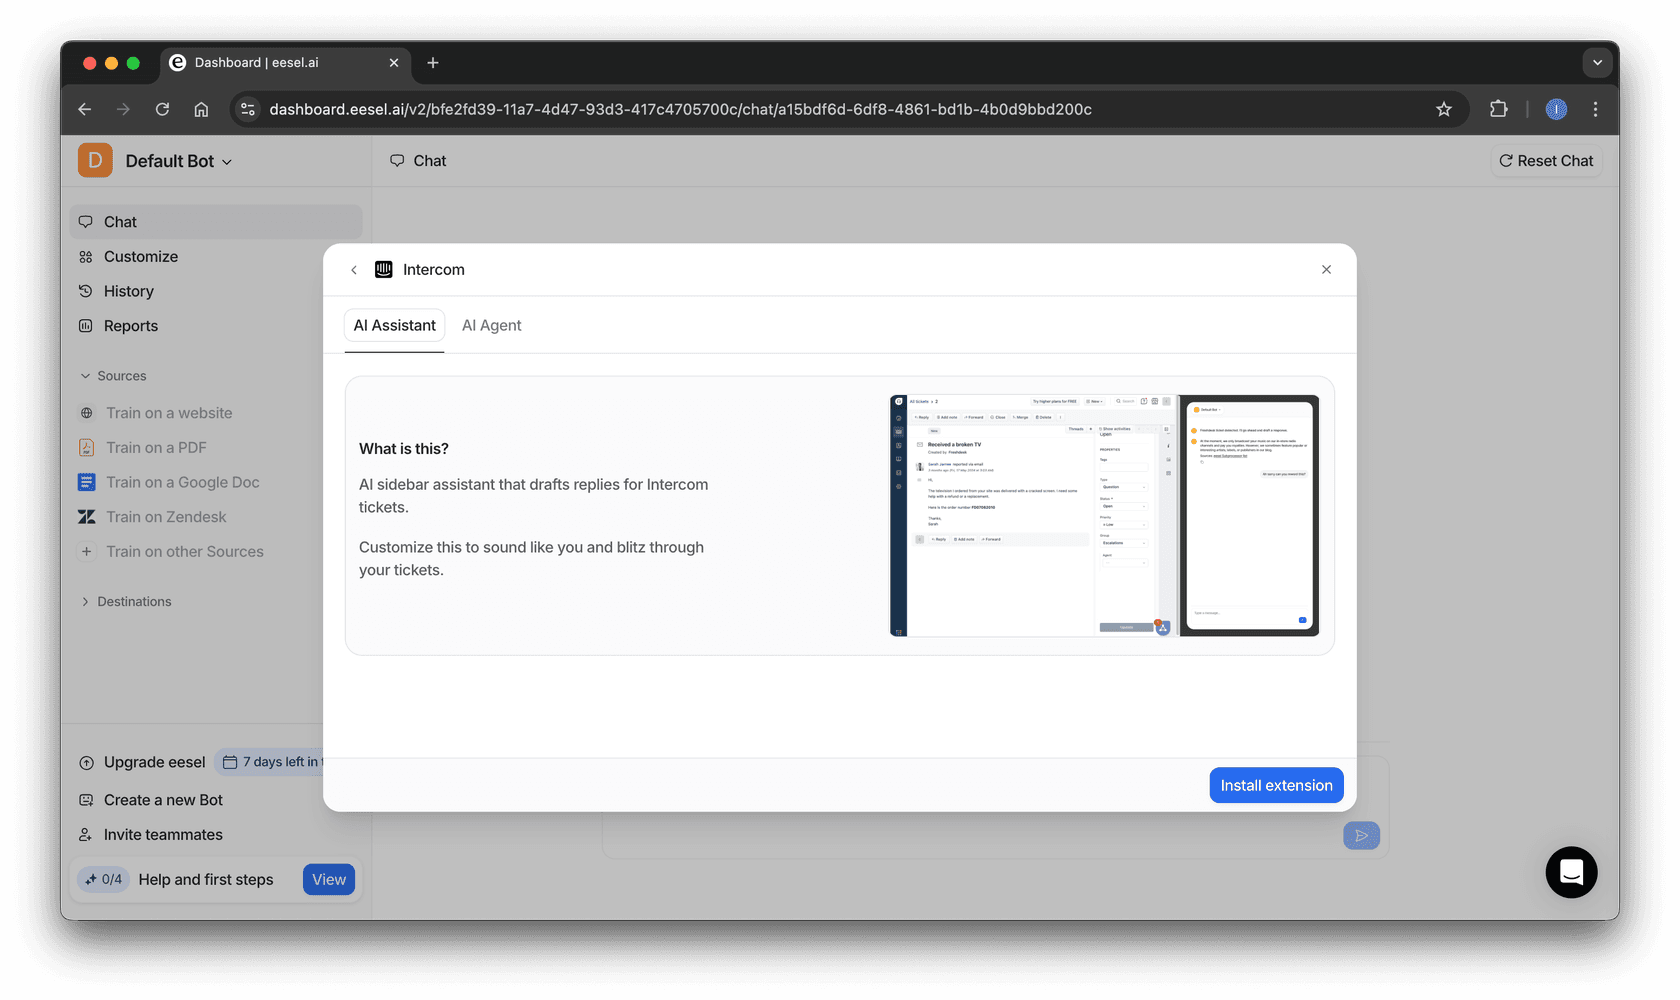This screenshot has height=1000, width=1680.
Task: Click Train on other Sources
Action: point(185,552)
